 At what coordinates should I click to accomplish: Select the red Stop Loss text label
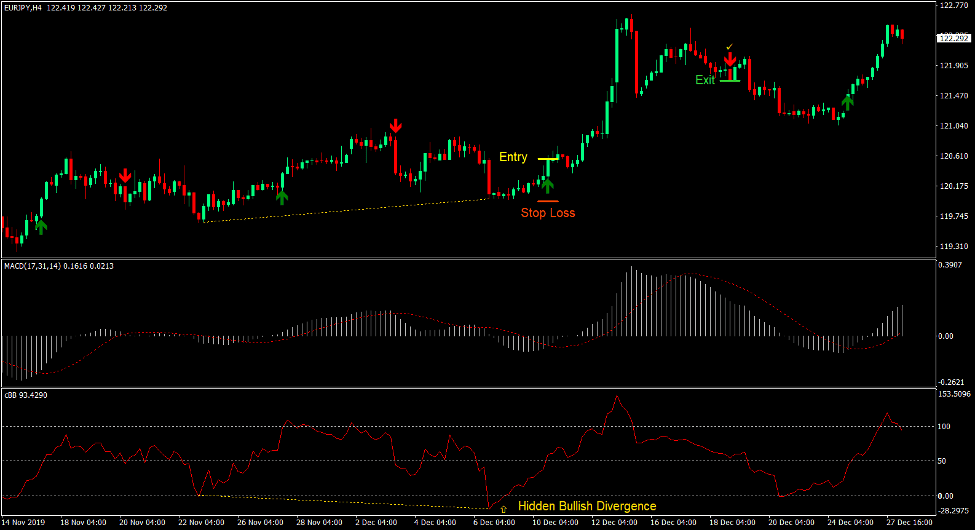pyautogui.click(x=547, y=212)
